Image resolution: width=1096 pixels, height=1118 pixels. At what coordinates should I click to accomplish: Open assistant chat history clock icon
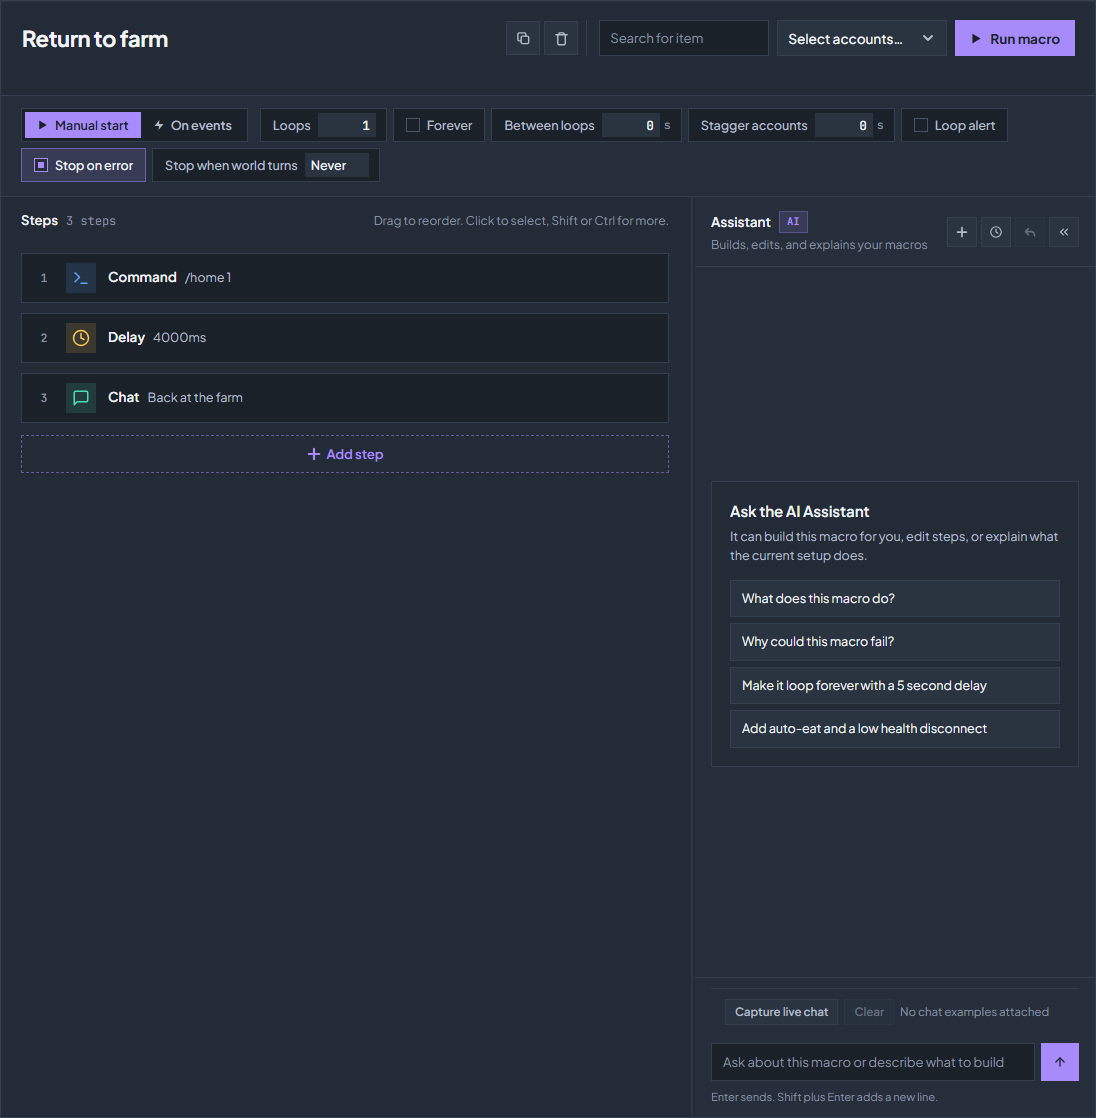[x=995, y=232]
